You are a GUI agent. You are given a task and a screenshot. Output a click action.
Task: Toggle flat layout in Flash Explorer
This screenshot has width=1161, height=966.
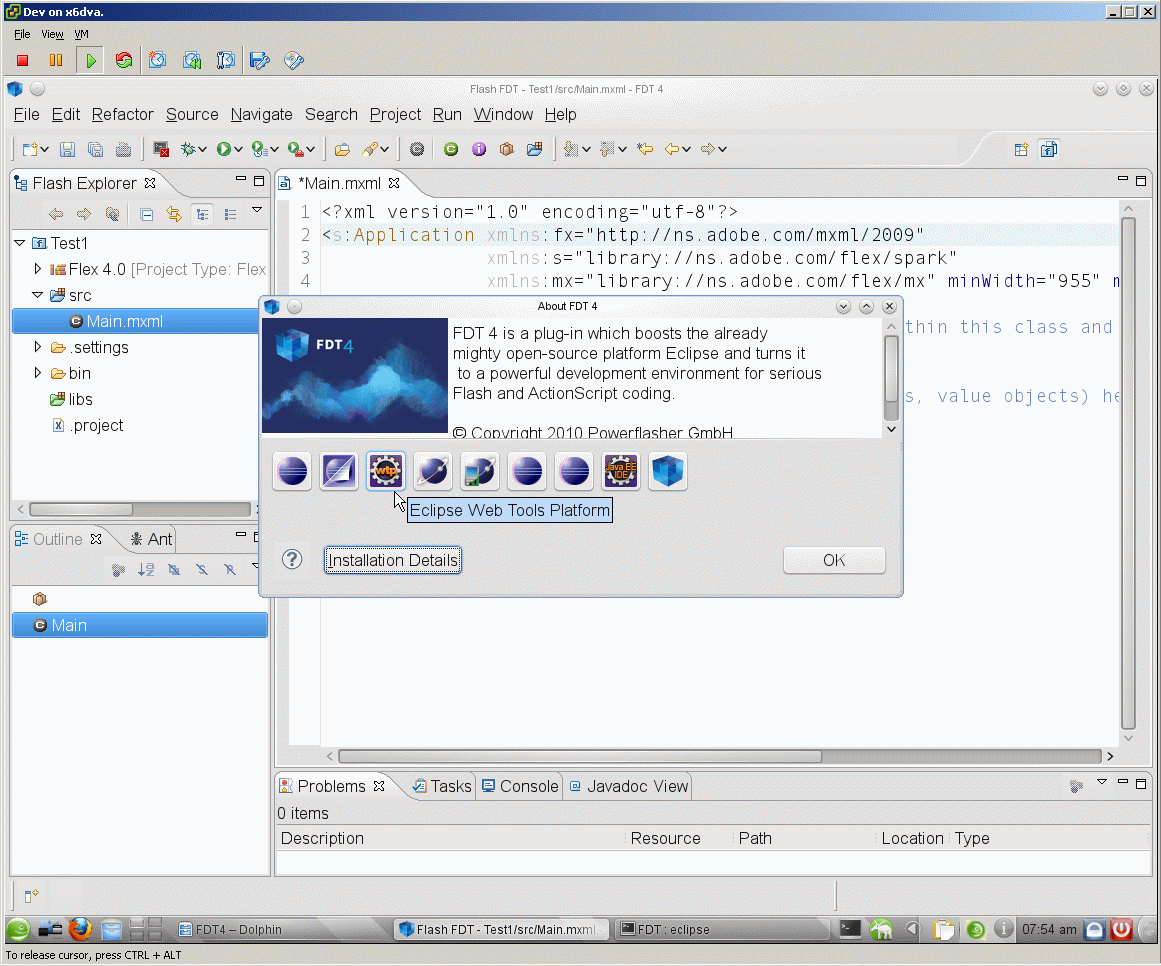[230, 215]
